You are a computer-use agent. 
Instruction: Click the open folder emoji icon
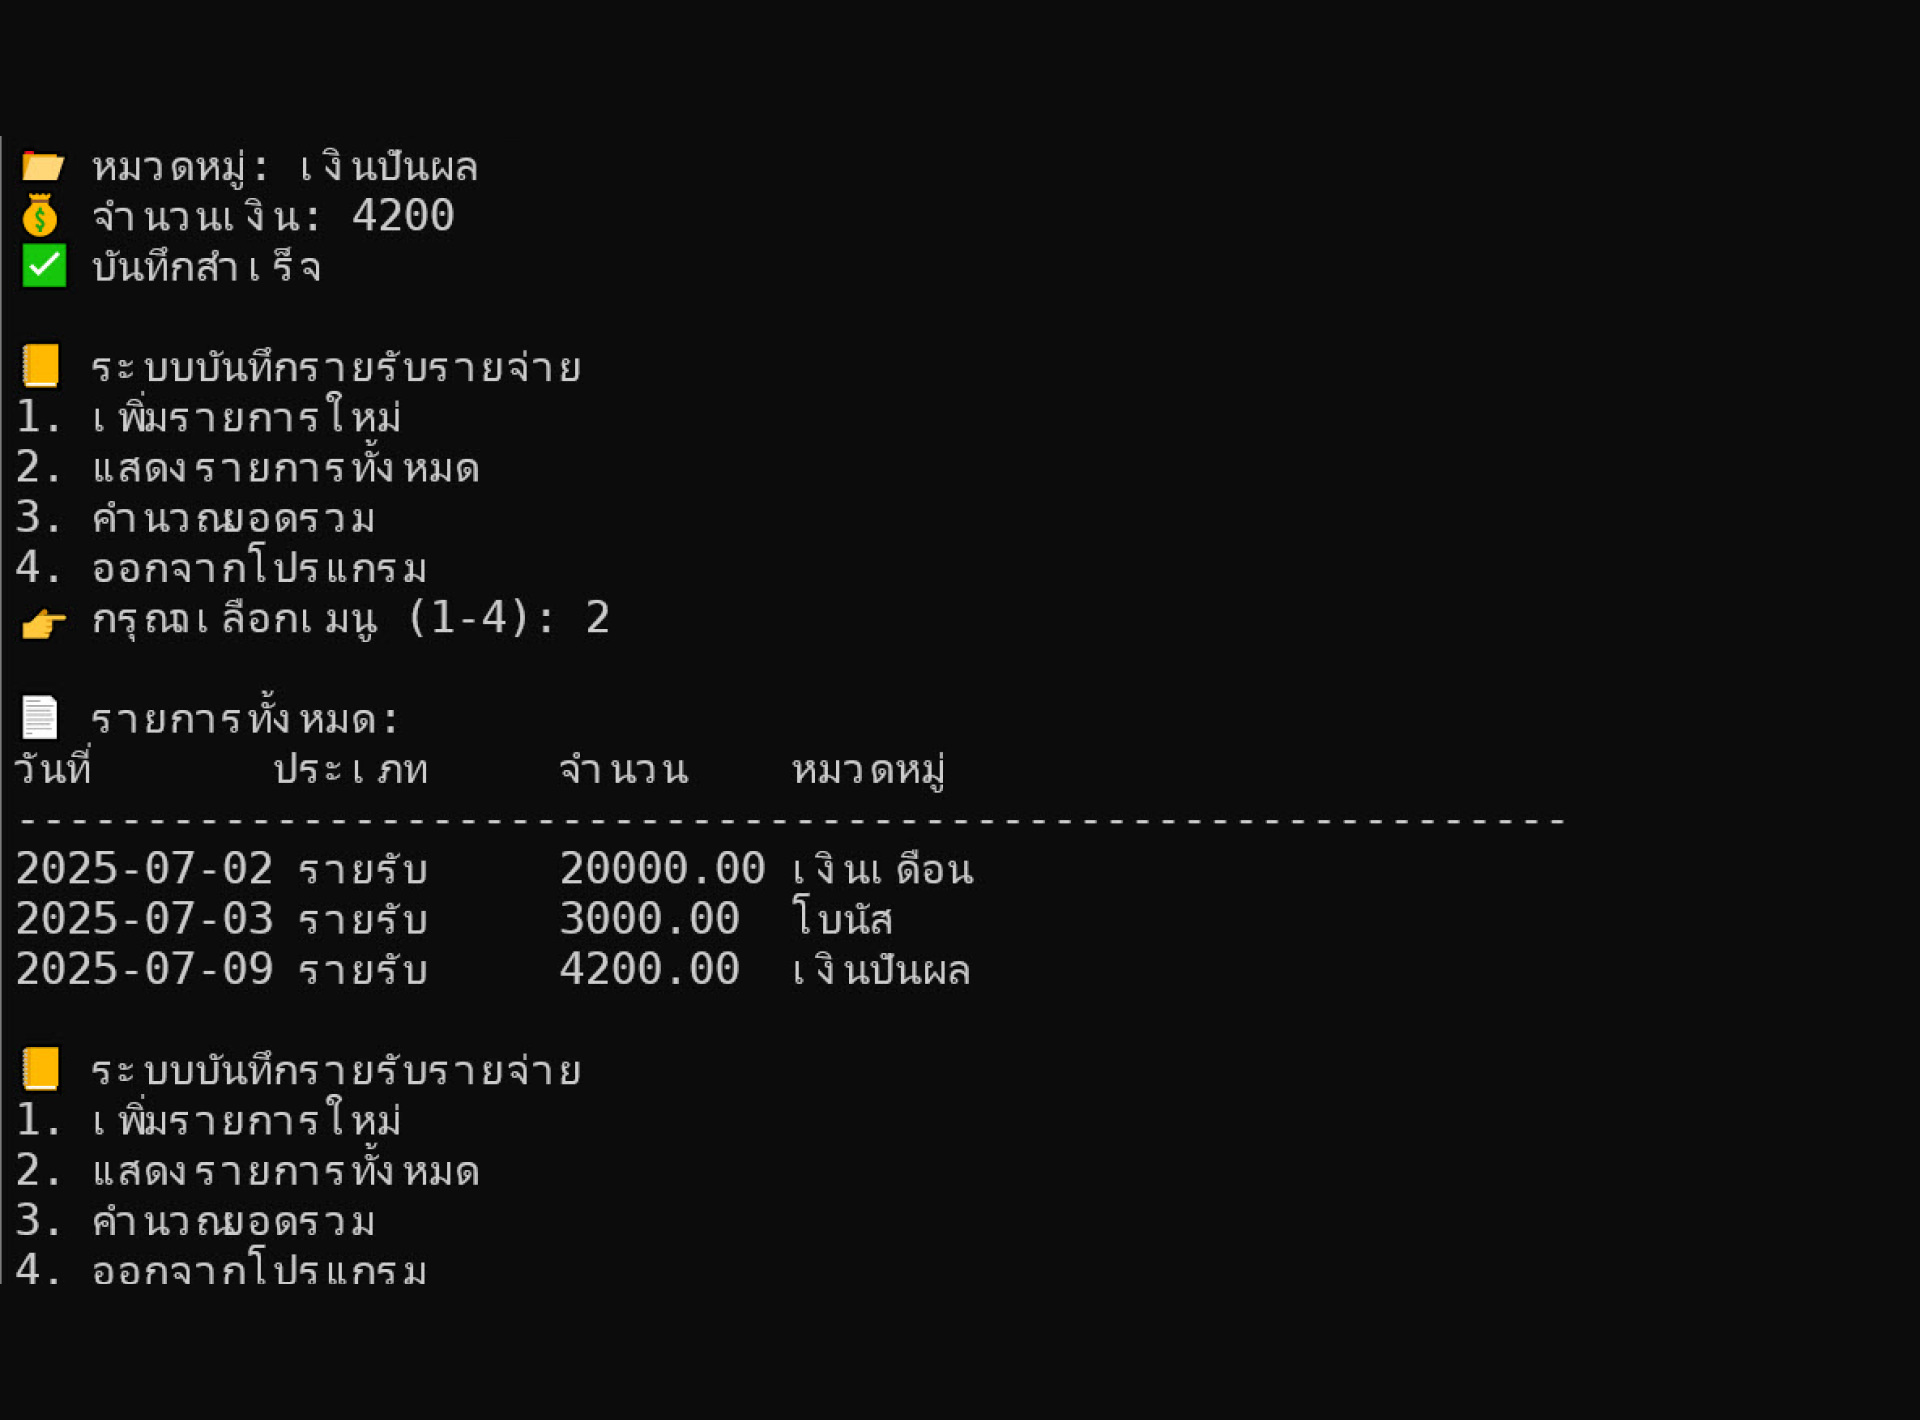(43, 166)
